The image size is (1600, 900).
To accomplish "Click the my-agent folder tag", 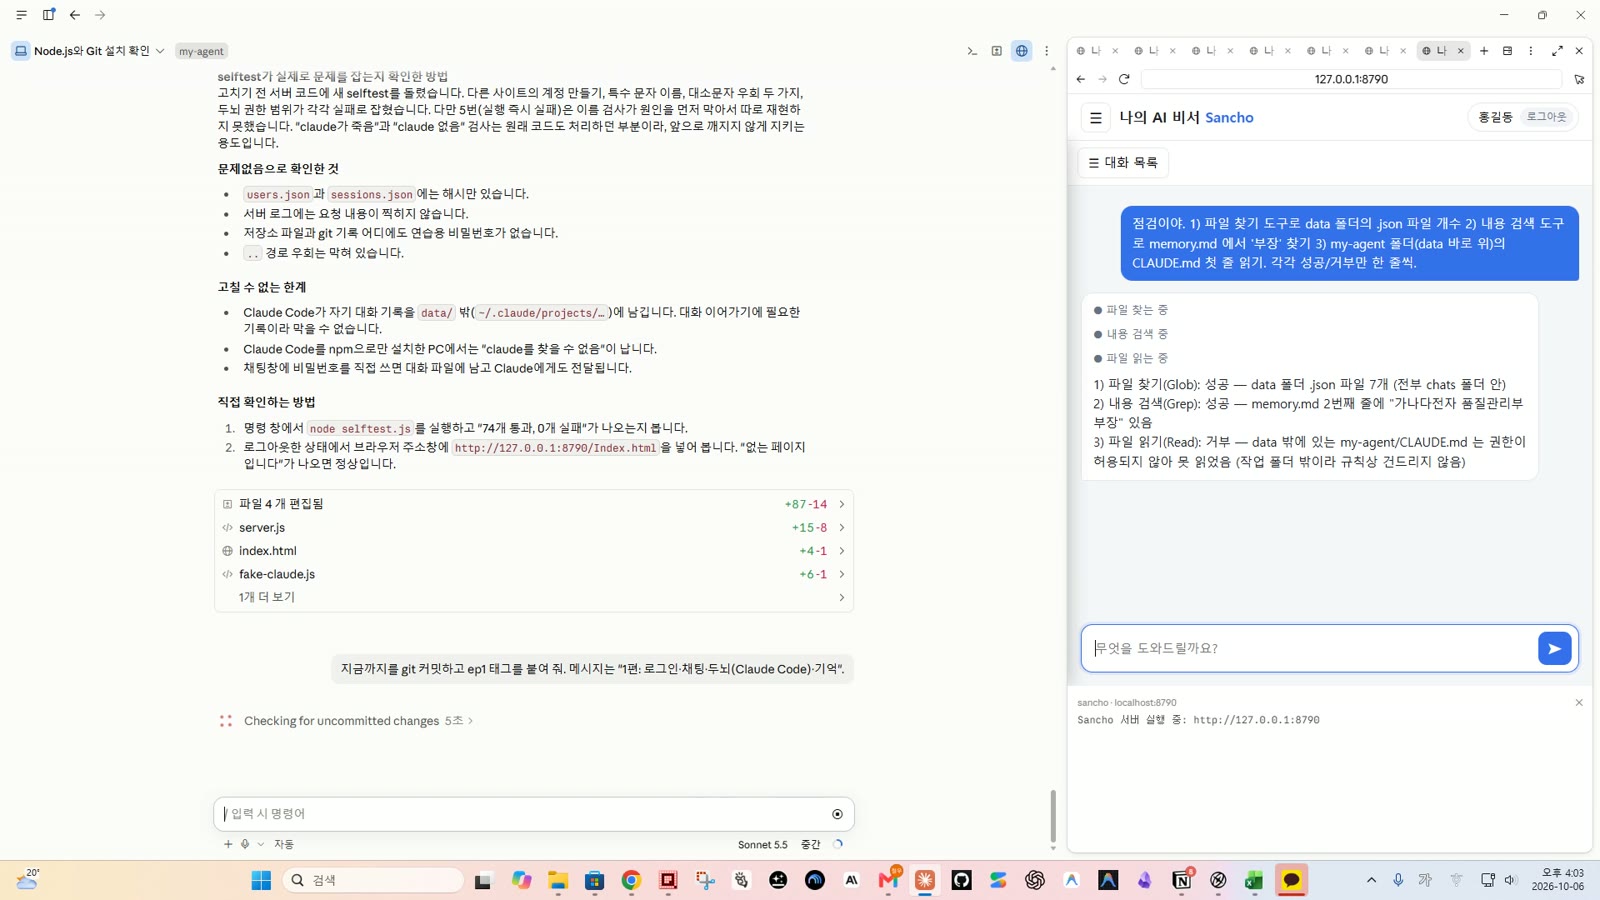I will [x=201, y=51].
